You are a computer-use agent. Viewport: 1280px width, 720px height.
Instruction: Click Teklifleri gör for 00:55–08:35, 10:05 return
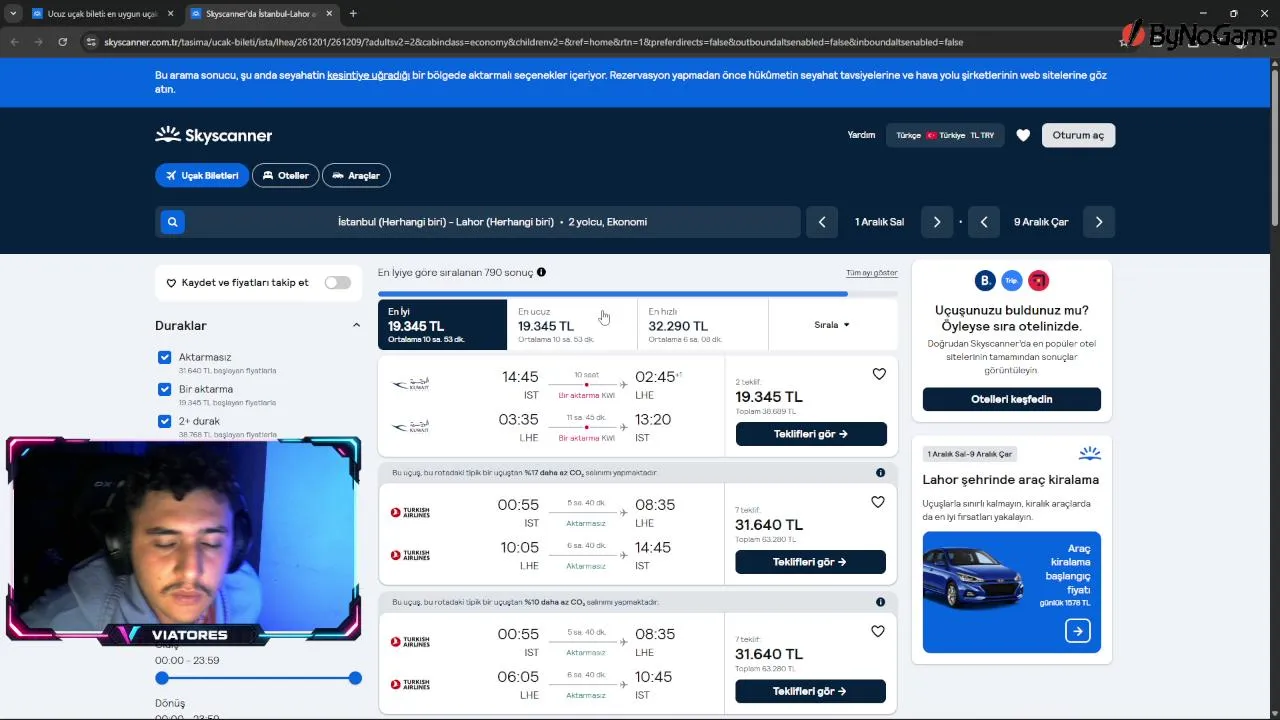pyautogui.click(x=810, y=562)
